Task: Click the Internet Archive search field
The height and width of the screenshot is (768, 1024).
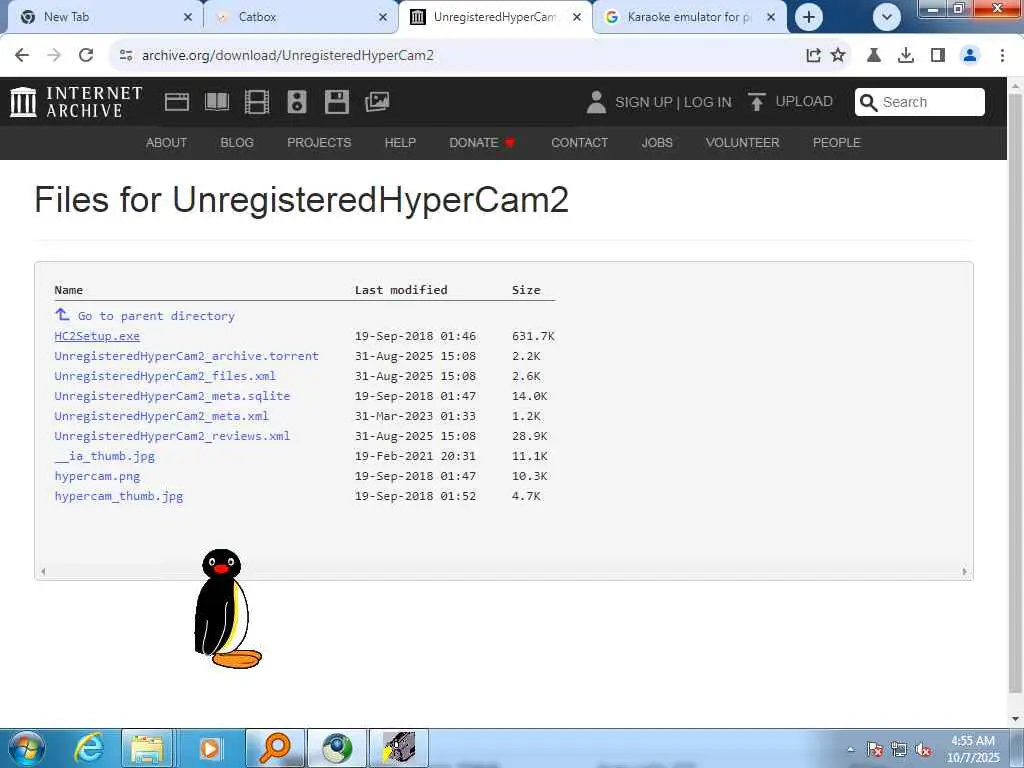Action: point(920,102)
